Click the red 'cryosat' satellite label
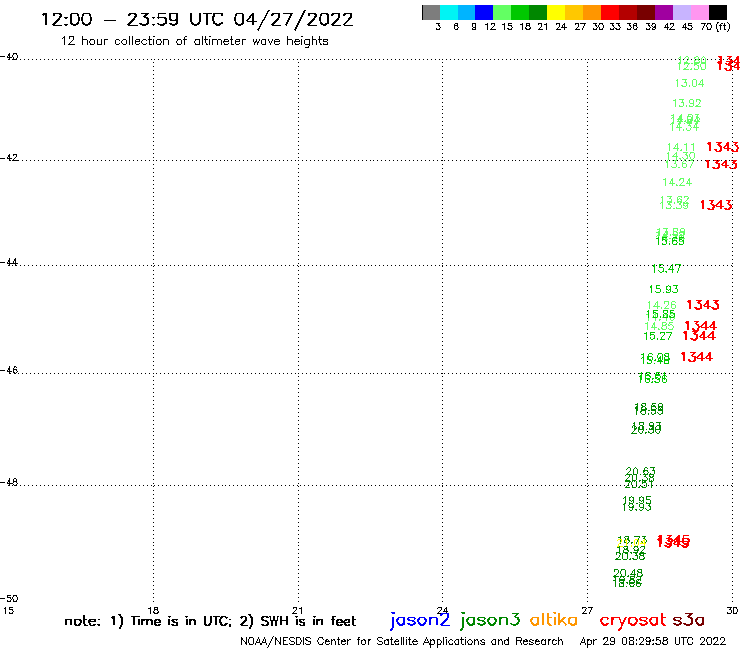Screen dimensions: 740x650 (x=632, y=621)
